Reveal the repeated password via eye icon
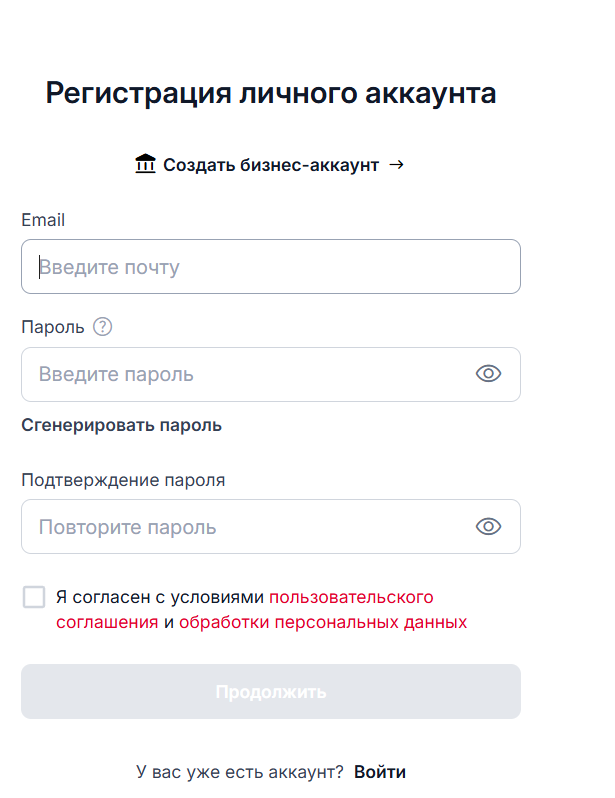Viewport: 615px width, 798px height. coord(488,527)
